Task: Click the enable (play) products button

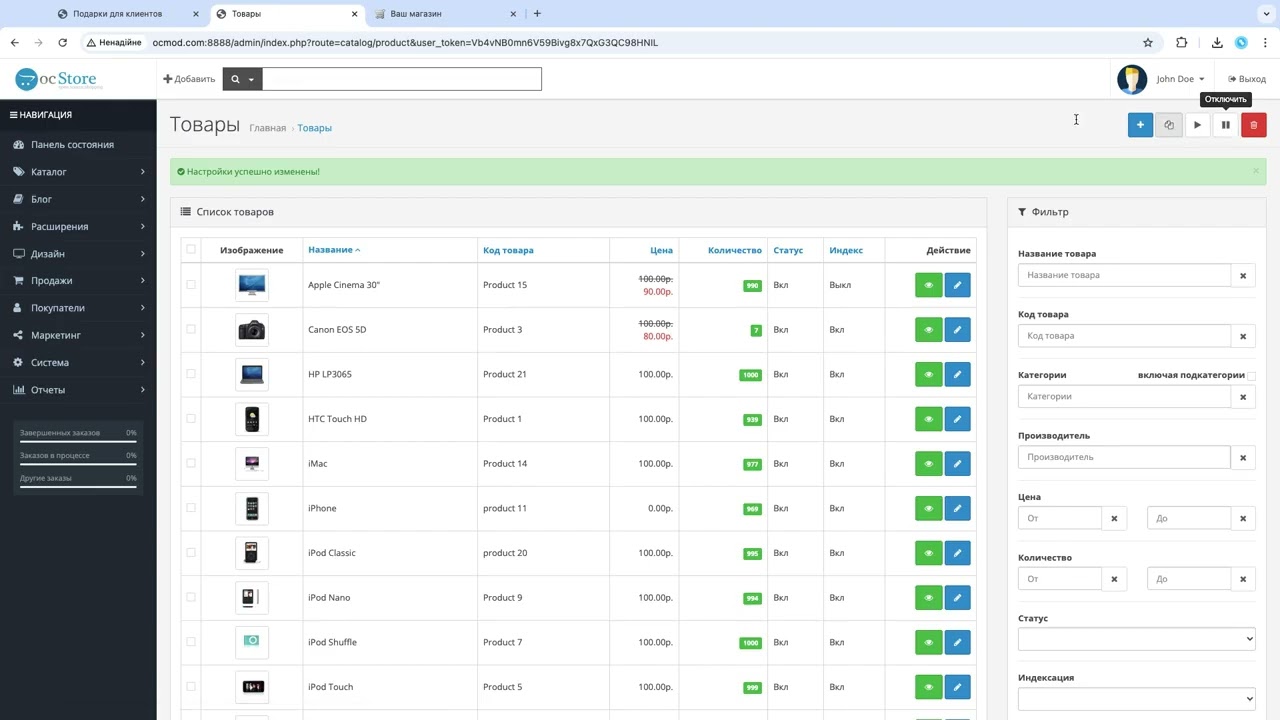Action: click(x=1197, y=125)
